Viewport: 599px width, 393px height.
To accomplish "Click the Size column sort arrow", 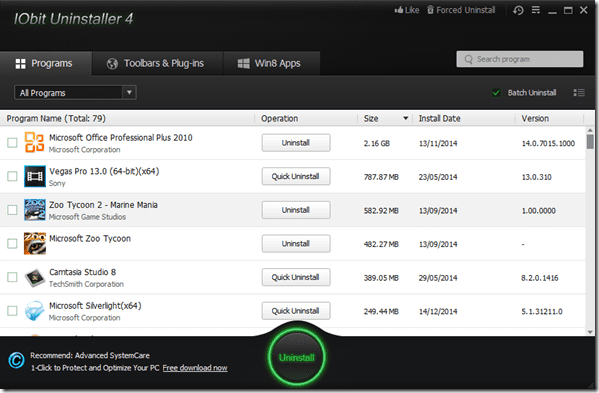I will 406,118.
